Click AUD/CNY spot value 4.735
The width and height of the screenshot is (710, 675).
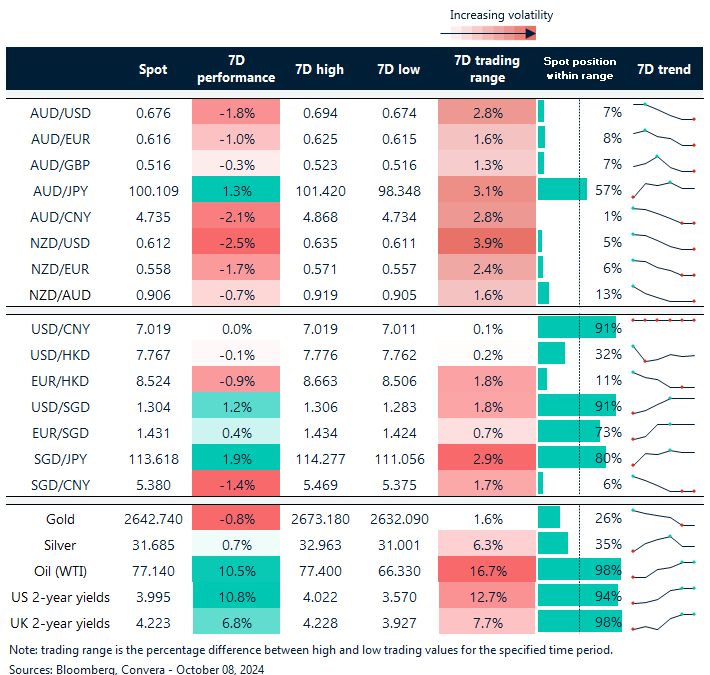coord(154,217)
